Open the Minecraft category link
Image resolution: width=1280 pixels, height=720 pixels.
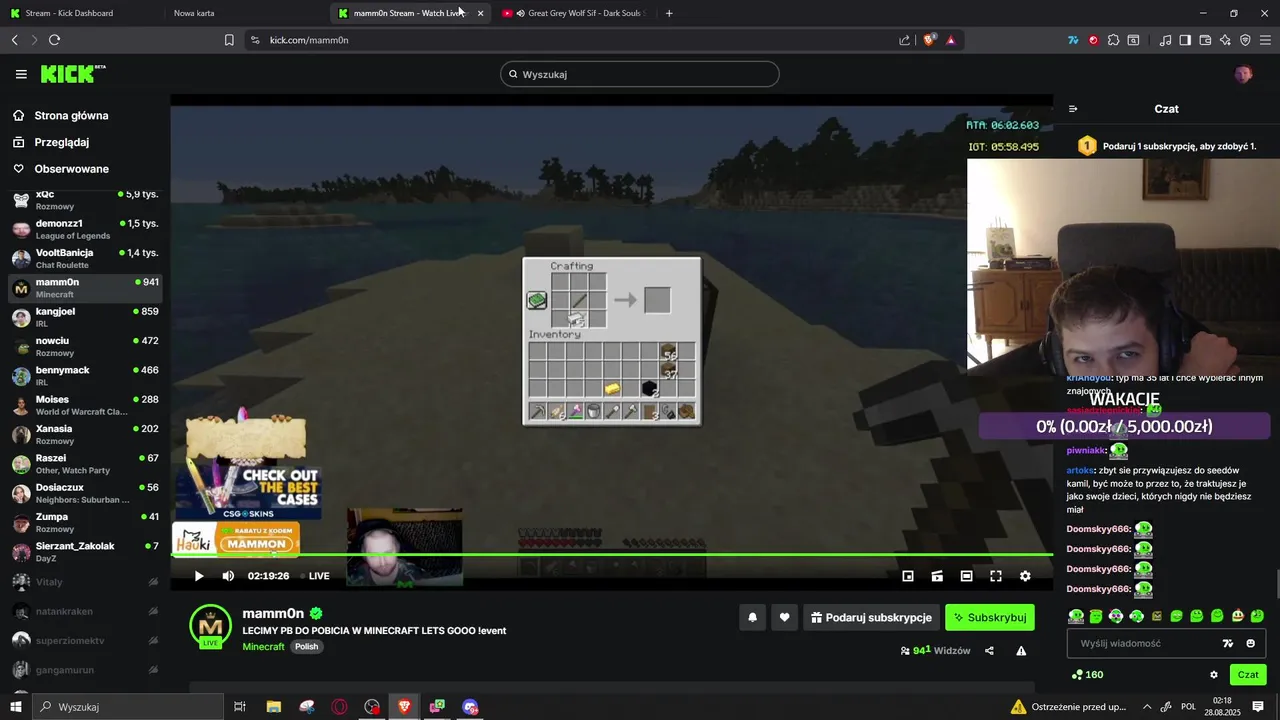pyautogui.click(x=263, y=647)
